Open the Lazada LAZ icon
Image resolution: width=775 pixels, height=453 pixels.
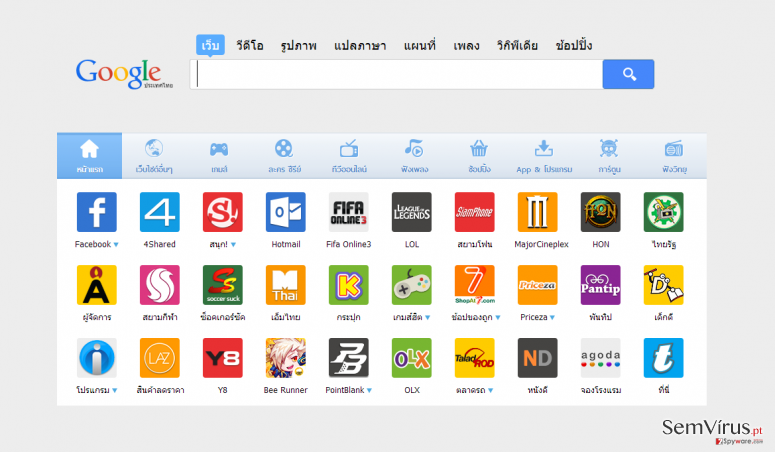[160, 358]
